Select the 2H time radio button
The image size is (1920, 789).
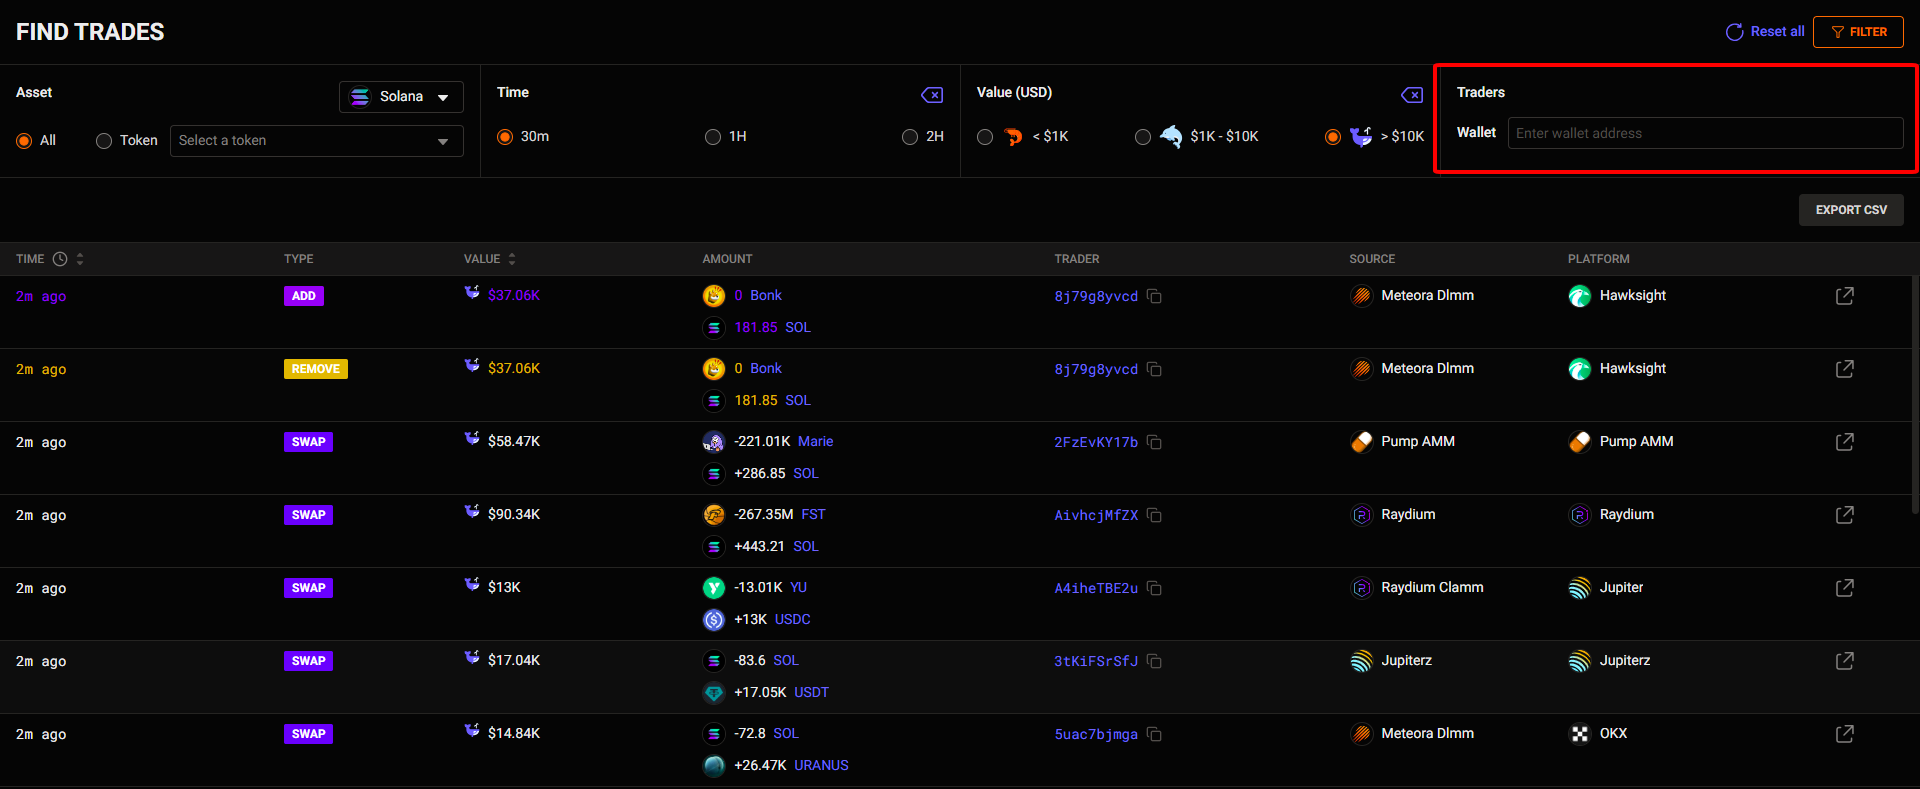point(910,137)
